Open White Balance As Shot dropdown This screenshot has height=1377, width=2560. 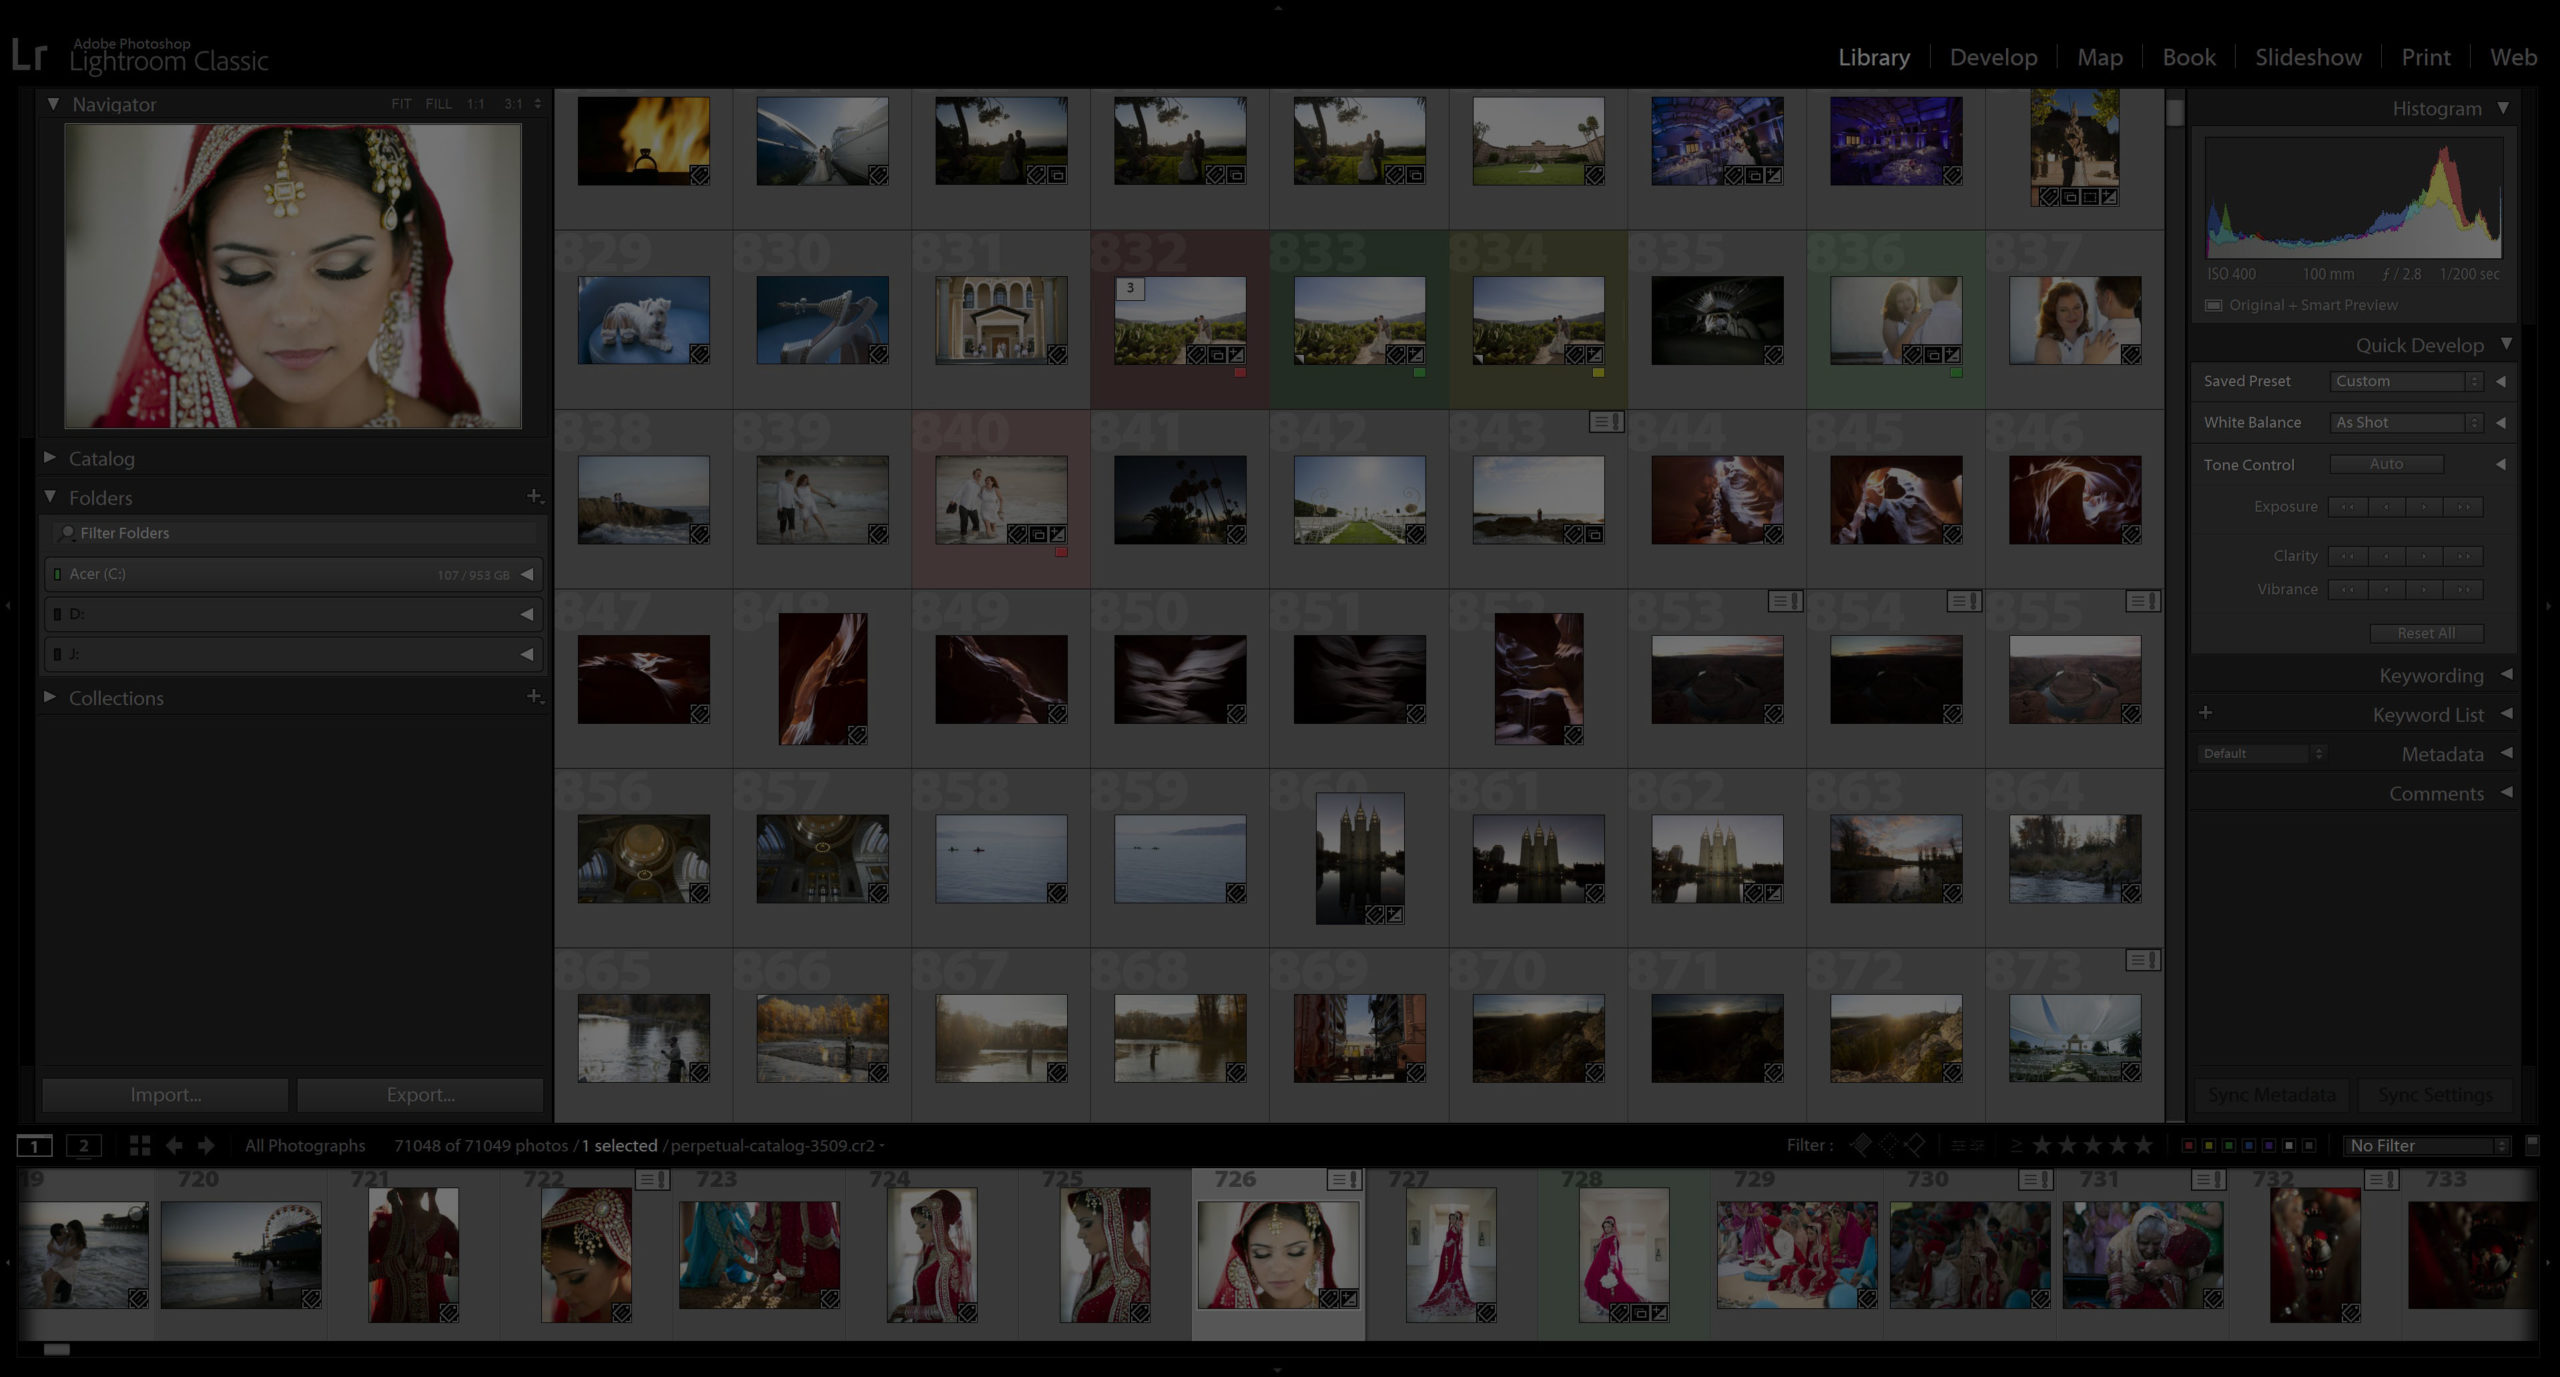pos(2406,422)
